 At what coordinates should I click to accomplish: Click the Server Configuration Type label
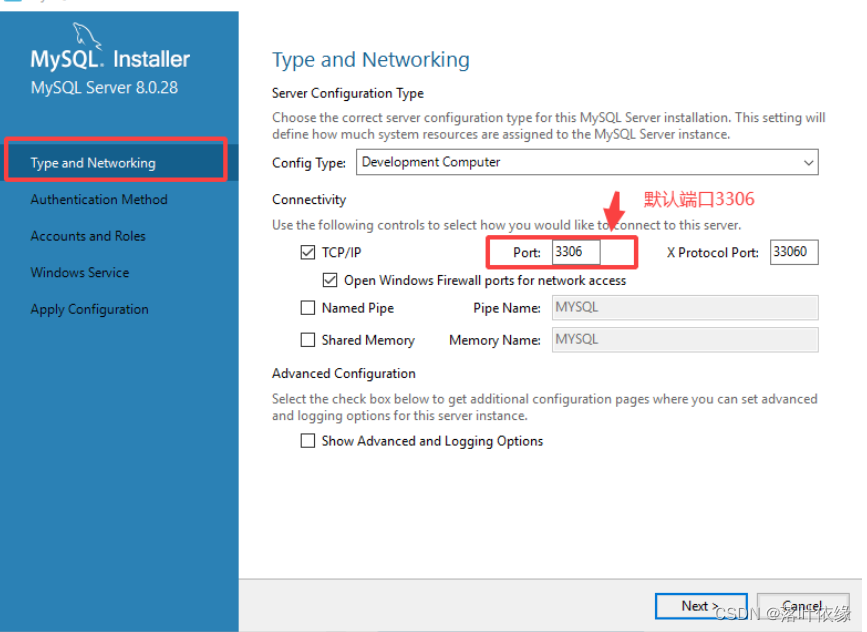point(348,93)
